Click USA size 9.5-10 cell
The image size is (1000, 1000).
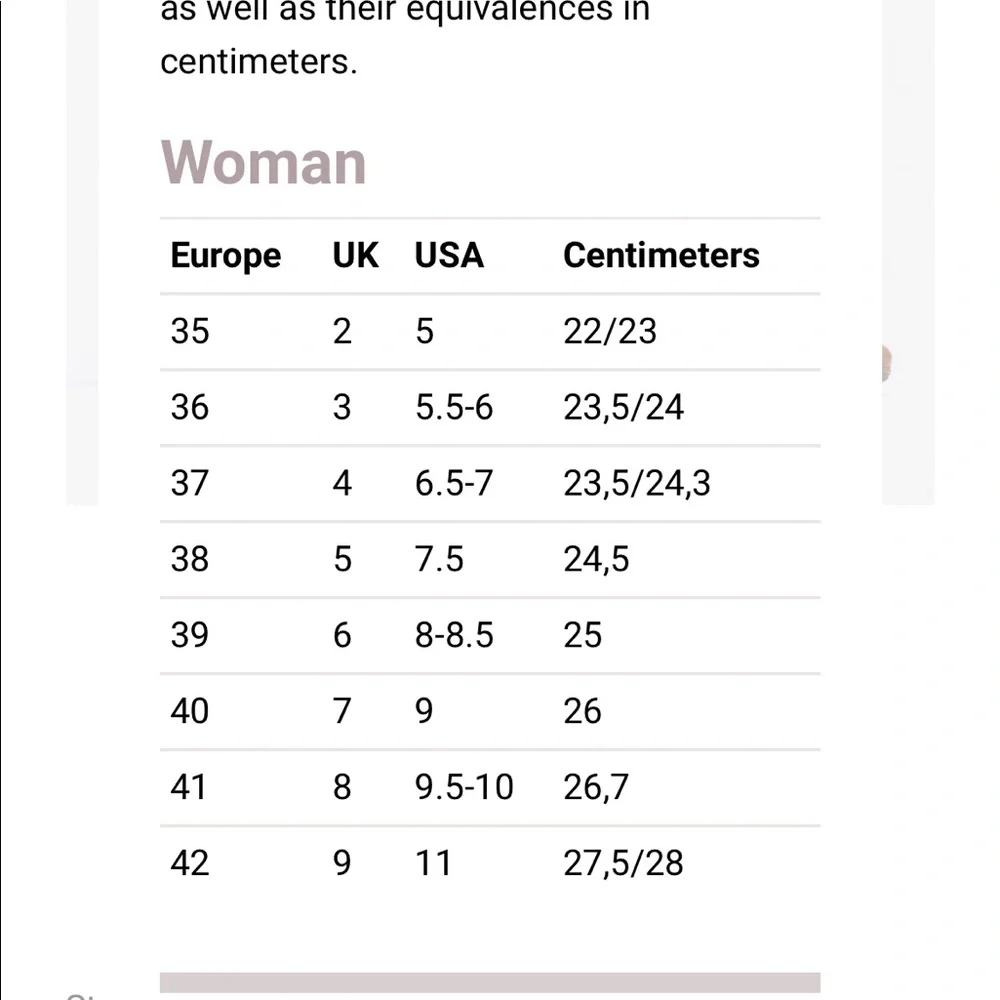point(464,786)
